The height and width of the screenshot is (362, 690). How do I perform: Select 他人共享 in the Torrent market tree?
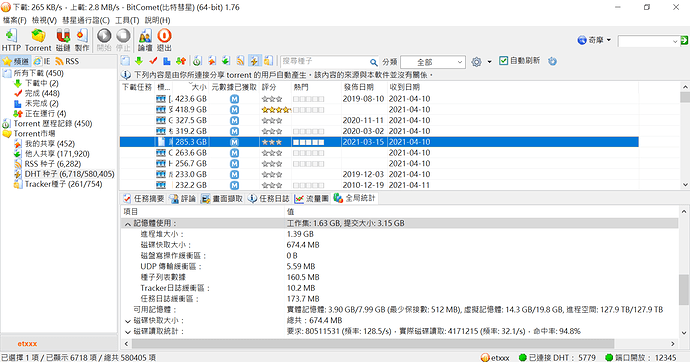[57, 154]
